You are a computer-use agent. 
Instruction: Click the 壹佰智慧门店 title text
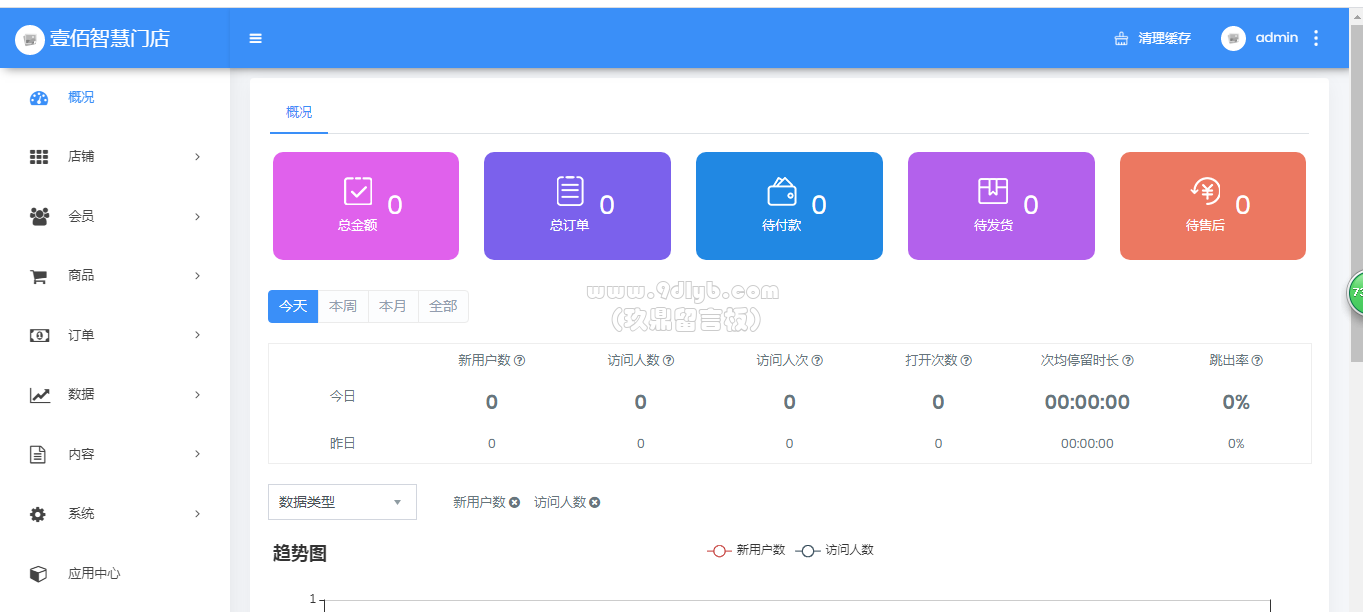(x=110, y=39)
